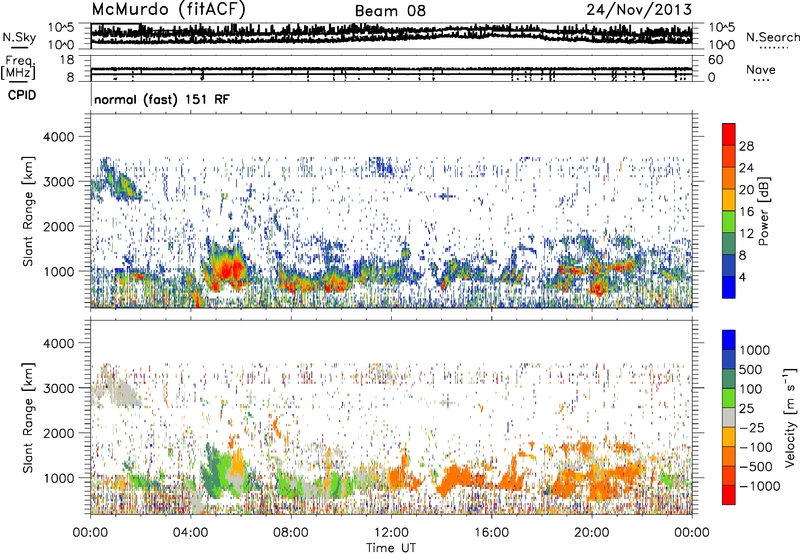The image size is (800, 554).
Task: Click the 'CPID' label
Action: [x=22, y=95]
